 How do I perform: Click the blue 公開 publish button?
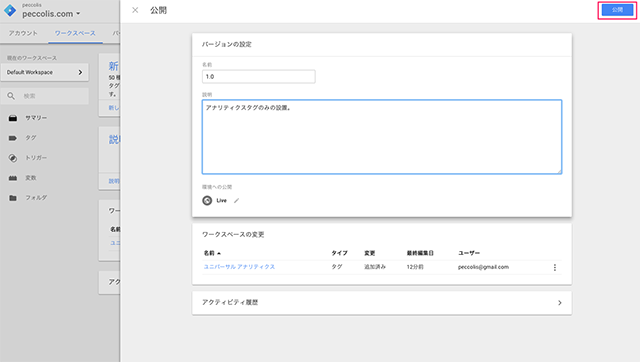coord(617,10)
